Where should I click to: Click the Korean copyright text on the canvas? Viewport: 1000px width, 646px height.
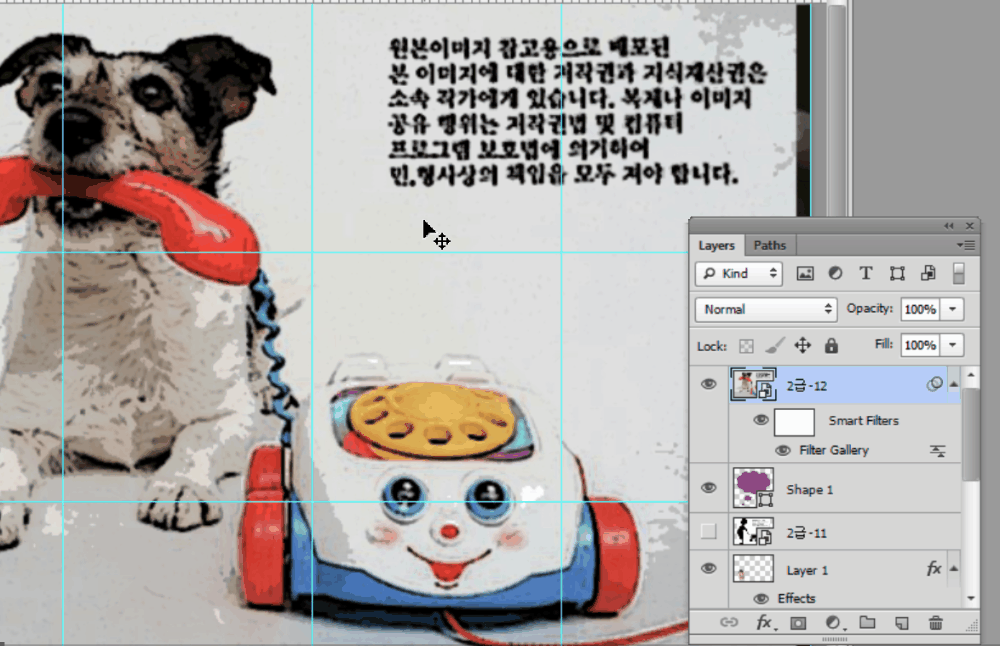pyautogui.click(x=577, y=110)
